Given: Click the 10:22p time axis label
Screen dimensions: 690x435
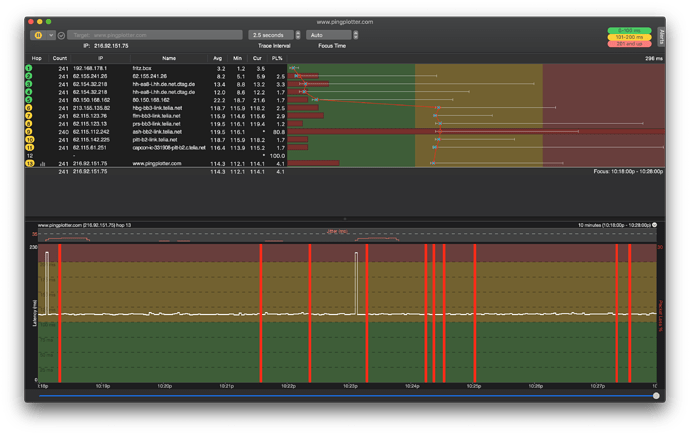Looking at the screenshot, I should [x=288, y=386].
